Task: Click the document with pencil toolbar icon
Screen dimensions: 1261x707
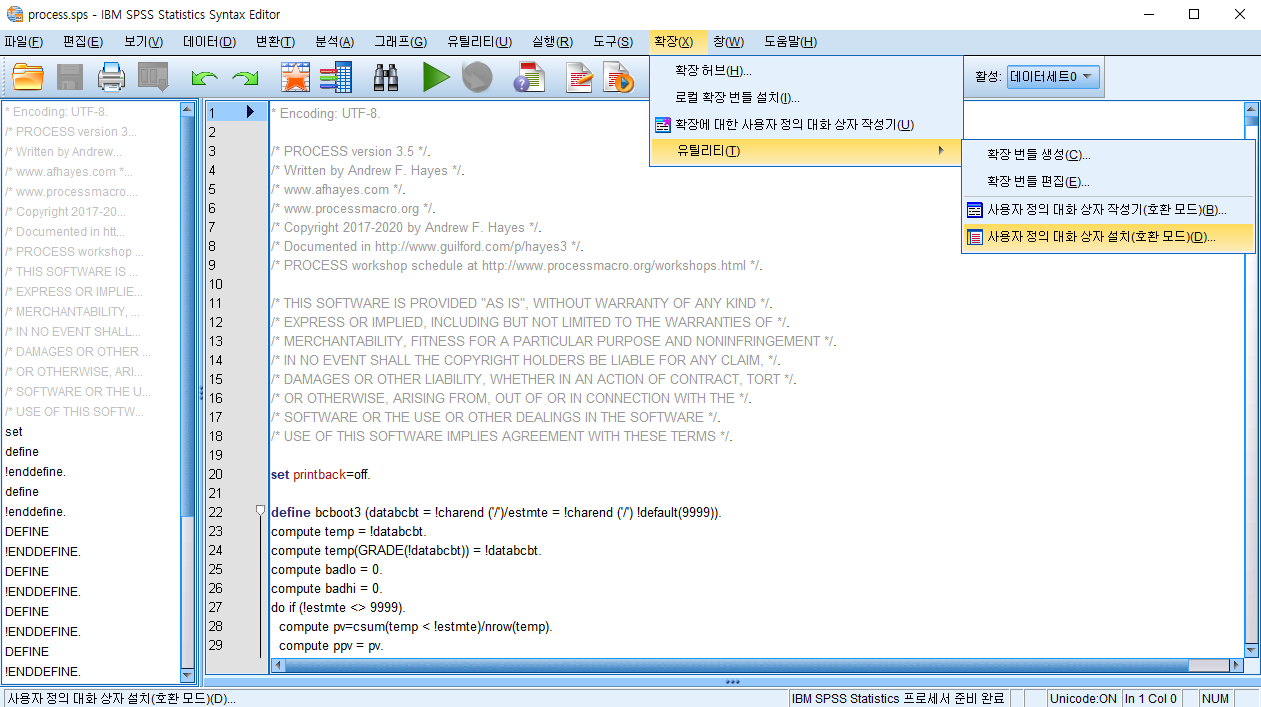Action: (579, 77)
